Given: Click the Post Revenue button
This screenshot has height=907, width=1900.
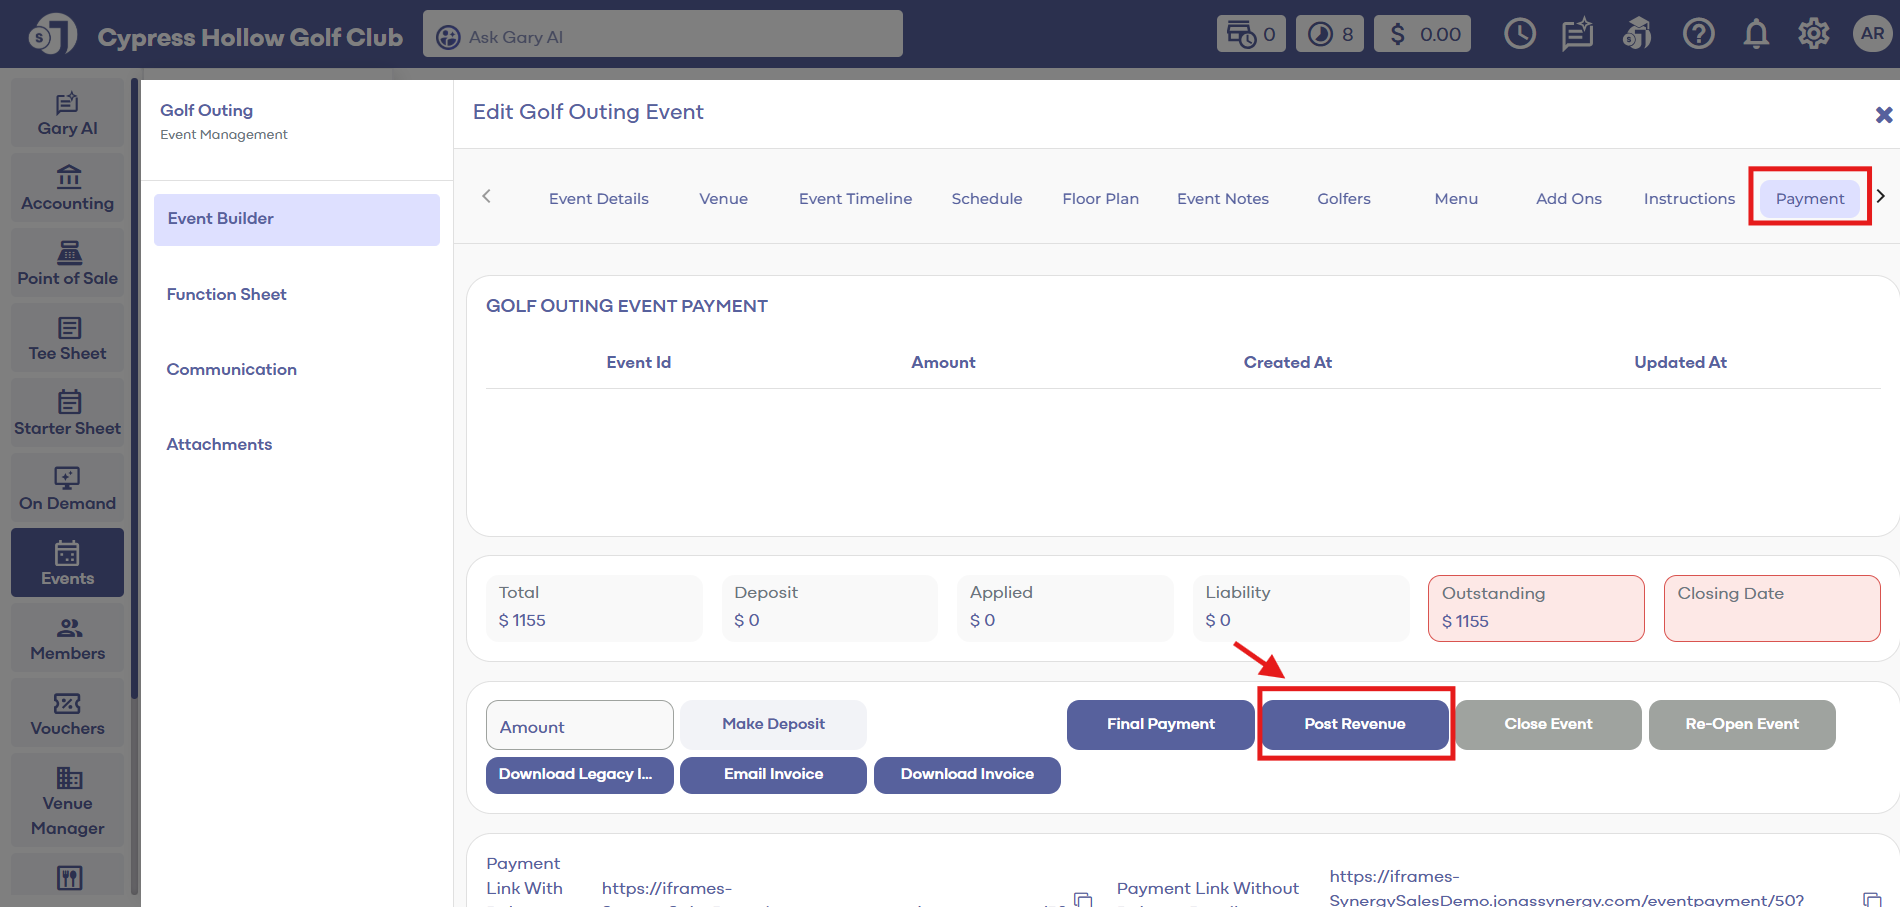Looking at the screenshot, I should pyautogui.click(x=1354, y=724).
